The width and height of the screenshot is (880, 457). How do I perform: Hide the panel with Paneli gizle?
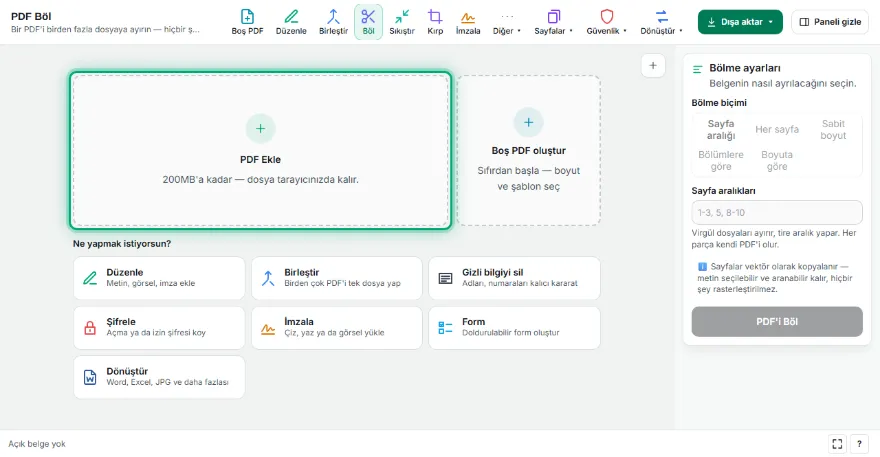[830, 22]
